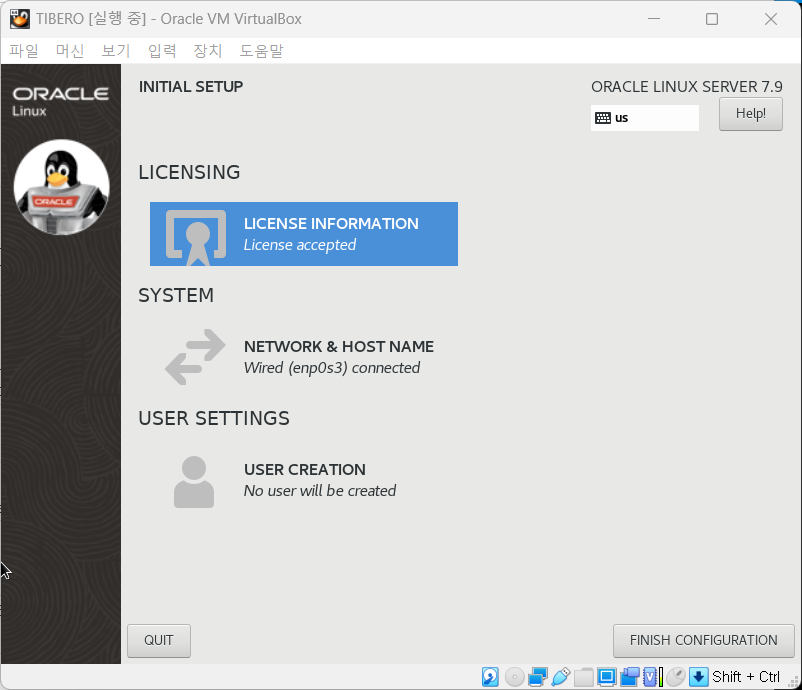Image resolution: width=802 pixels, height=690 pixels.
Task: Click the License Information ribbon icon
Action: point(195,236)
